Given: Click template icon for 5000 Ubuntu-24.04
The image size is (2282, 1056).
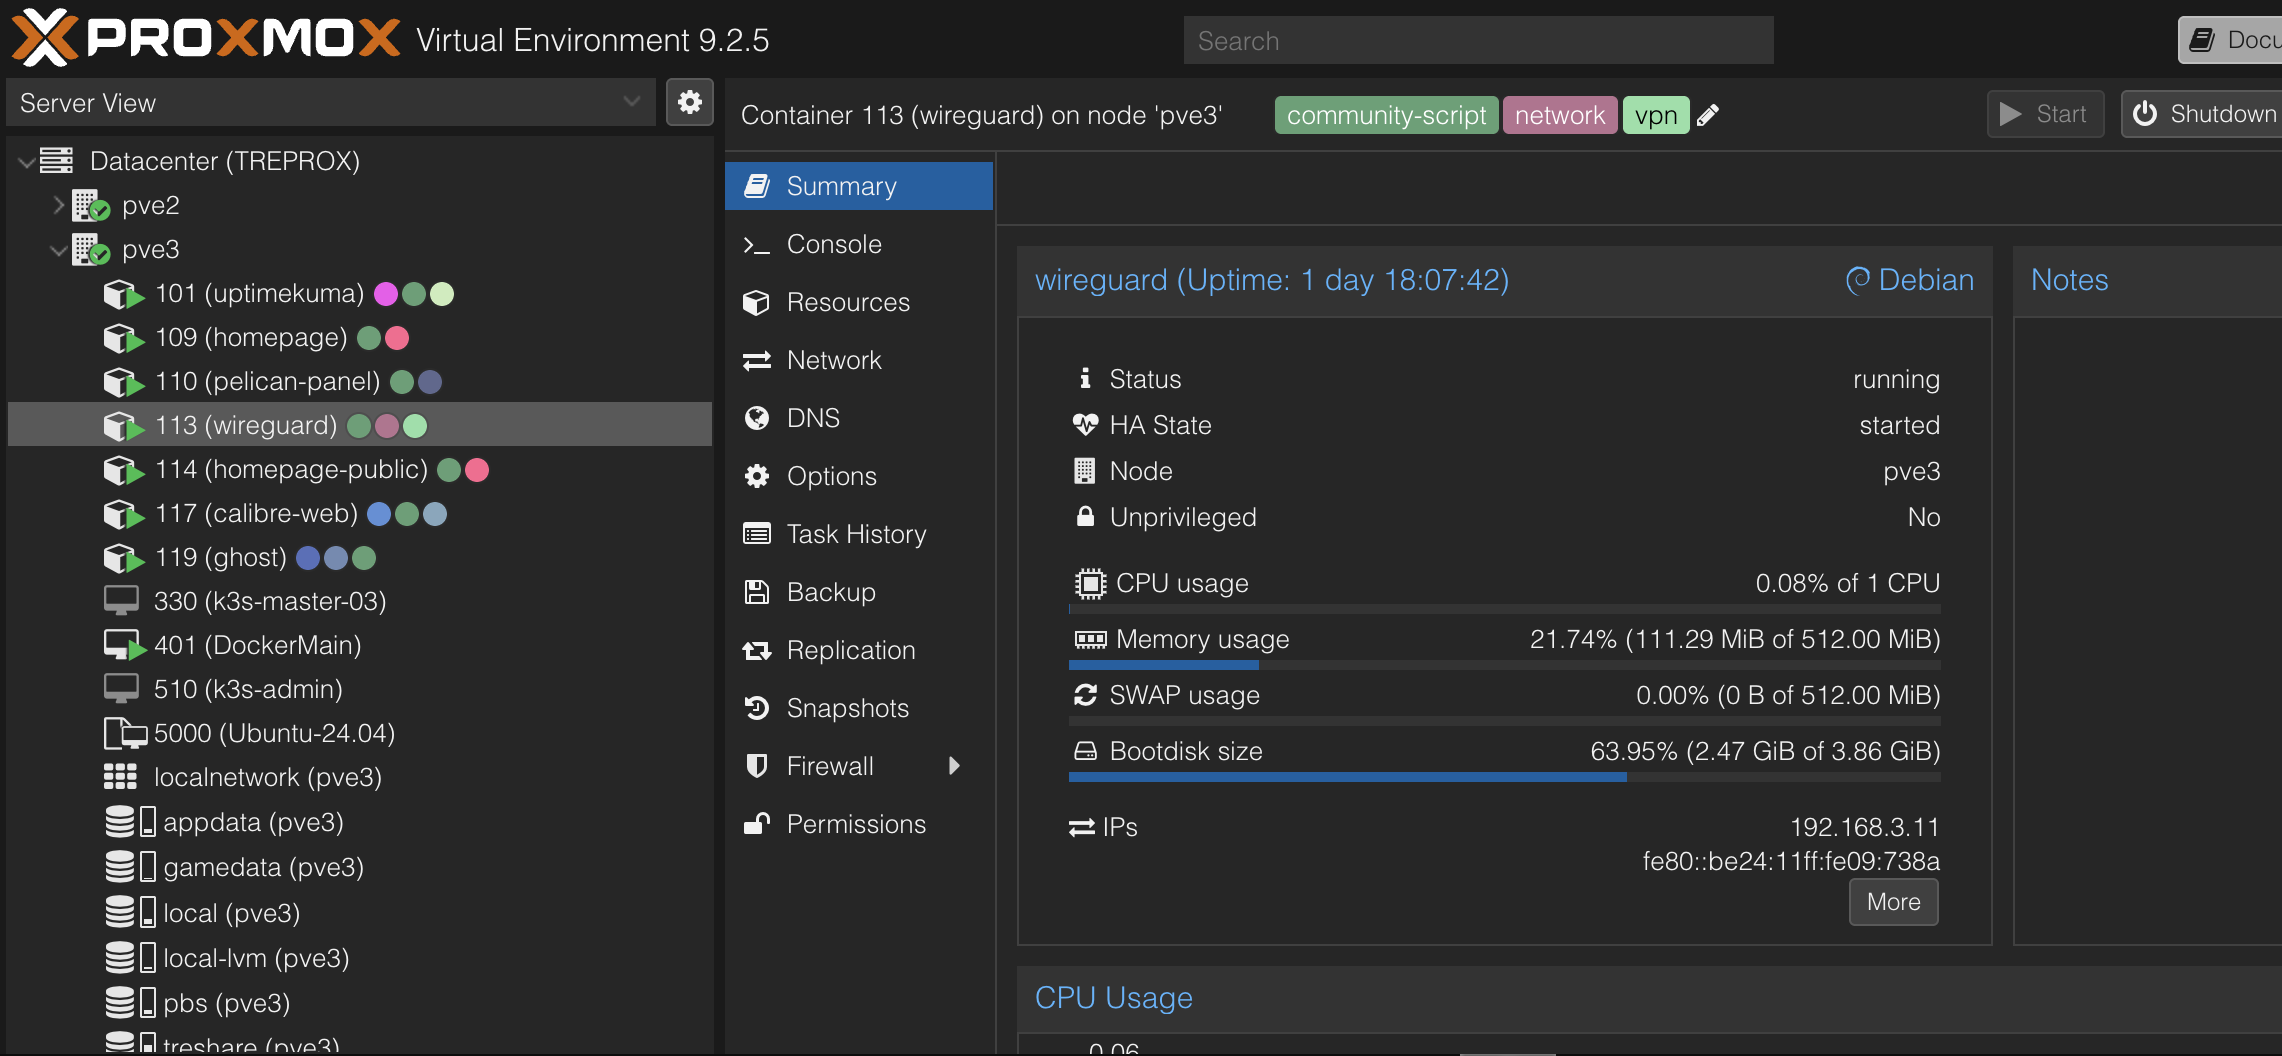Looking at the screenshot, I should [126, 733].
